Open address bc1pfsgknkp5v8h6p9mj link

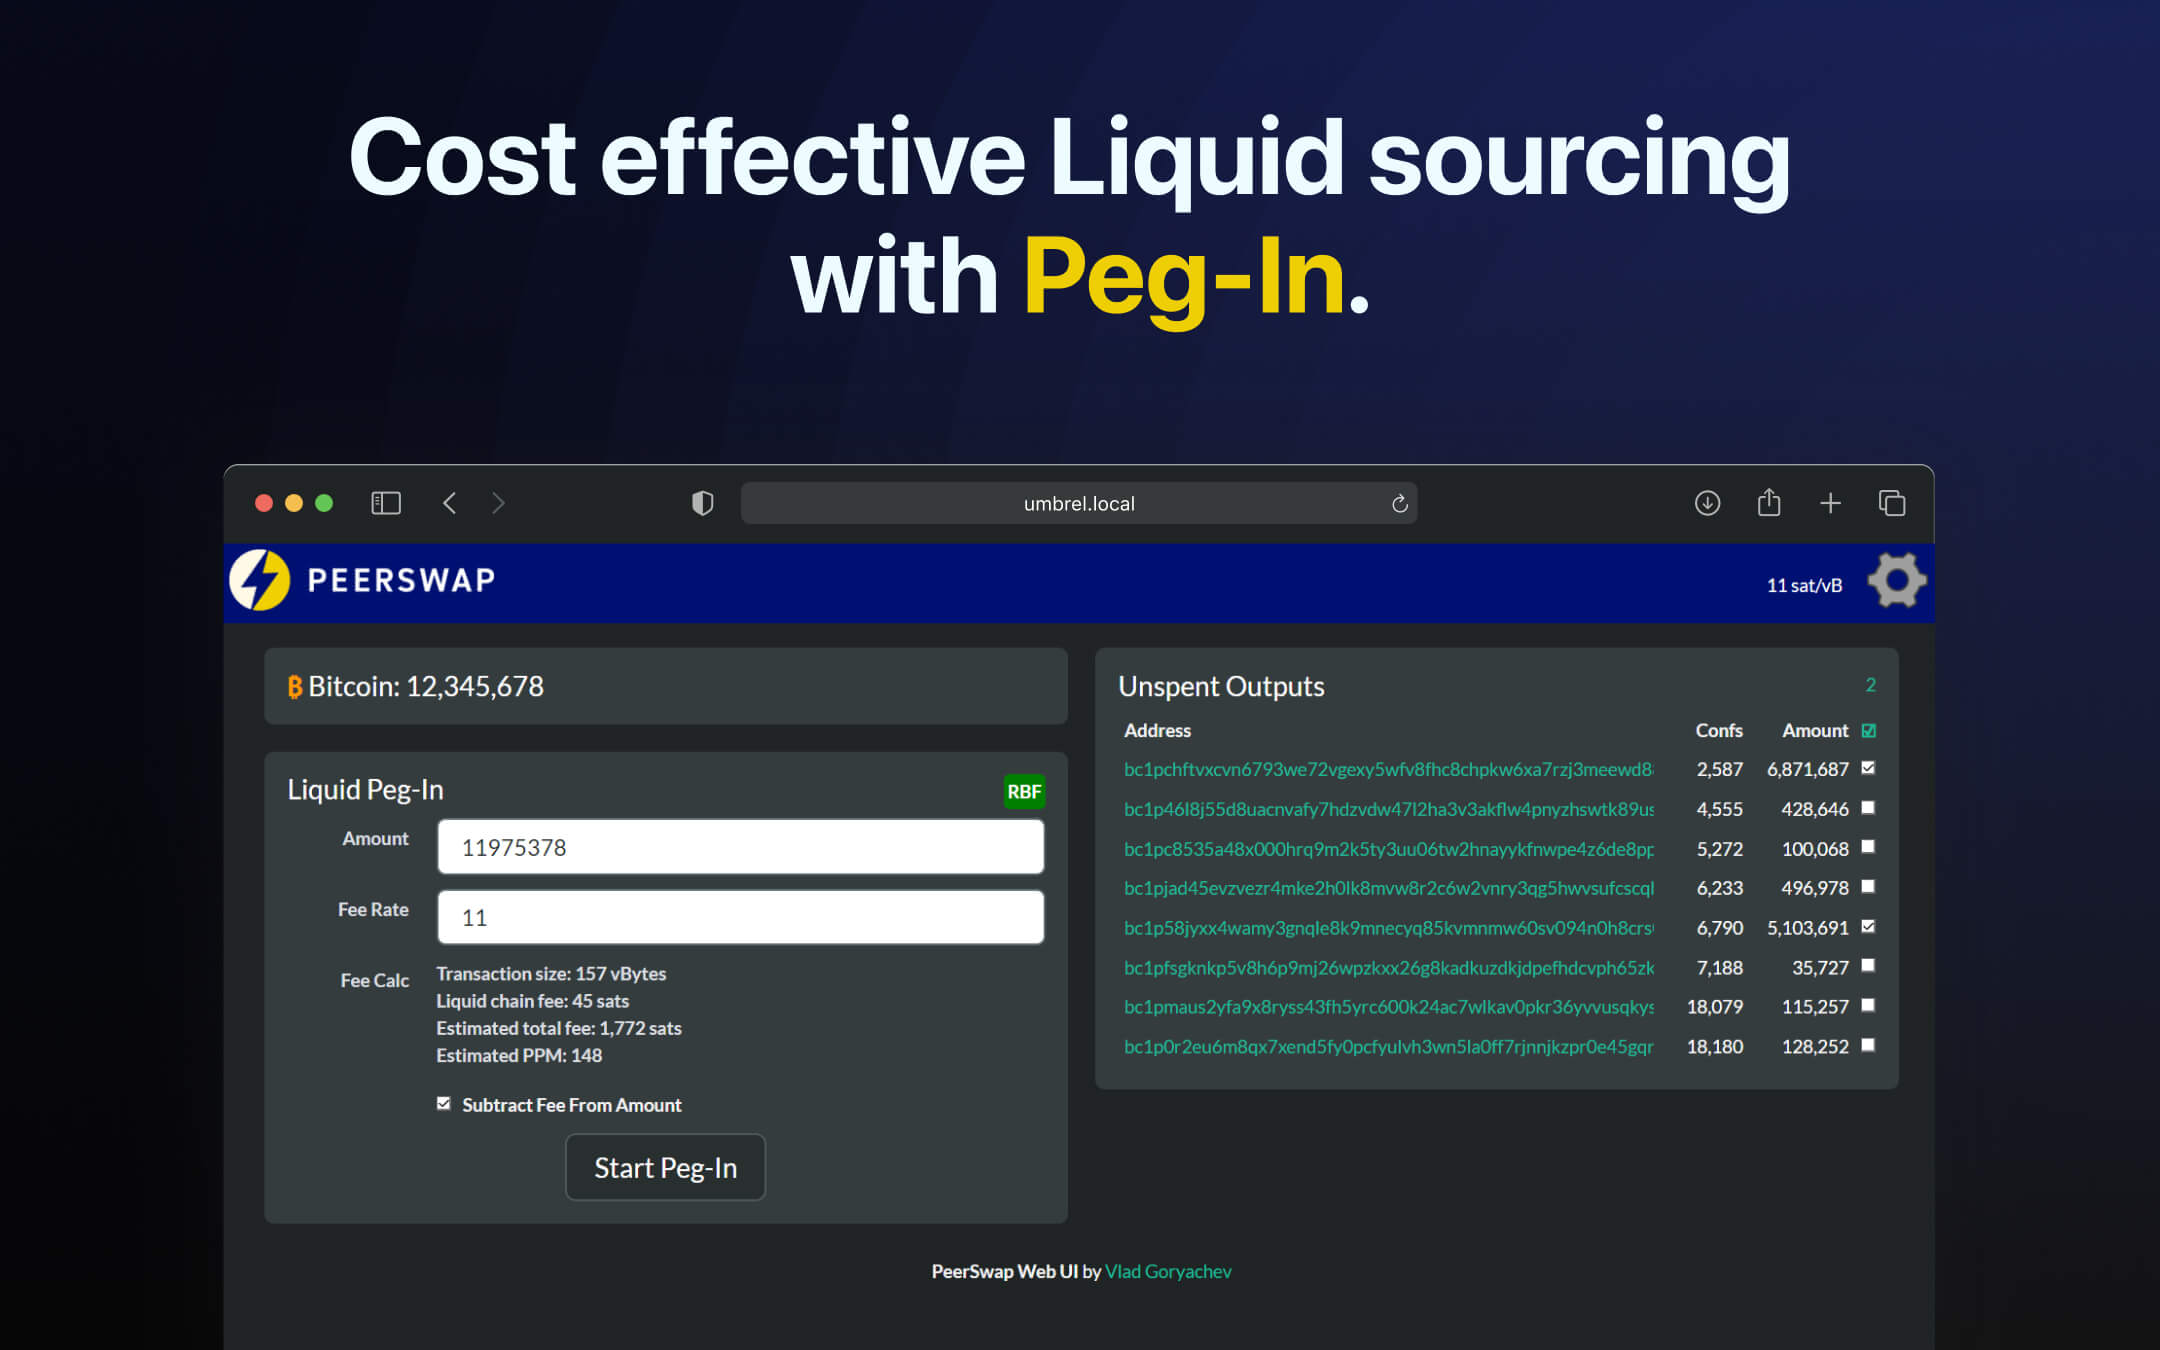tap(1388, 968)
